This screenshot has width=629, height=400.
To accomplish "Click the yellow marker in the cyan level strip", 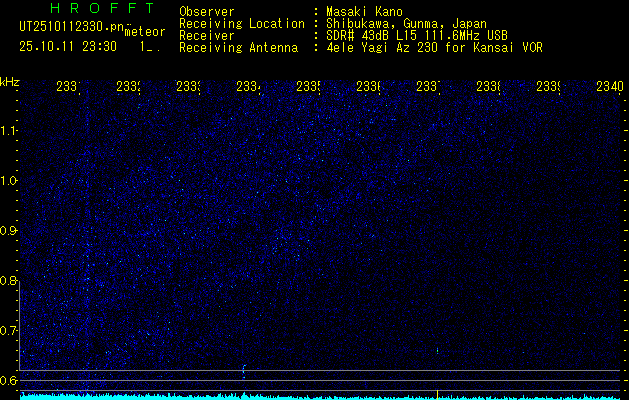I will 437,394.
